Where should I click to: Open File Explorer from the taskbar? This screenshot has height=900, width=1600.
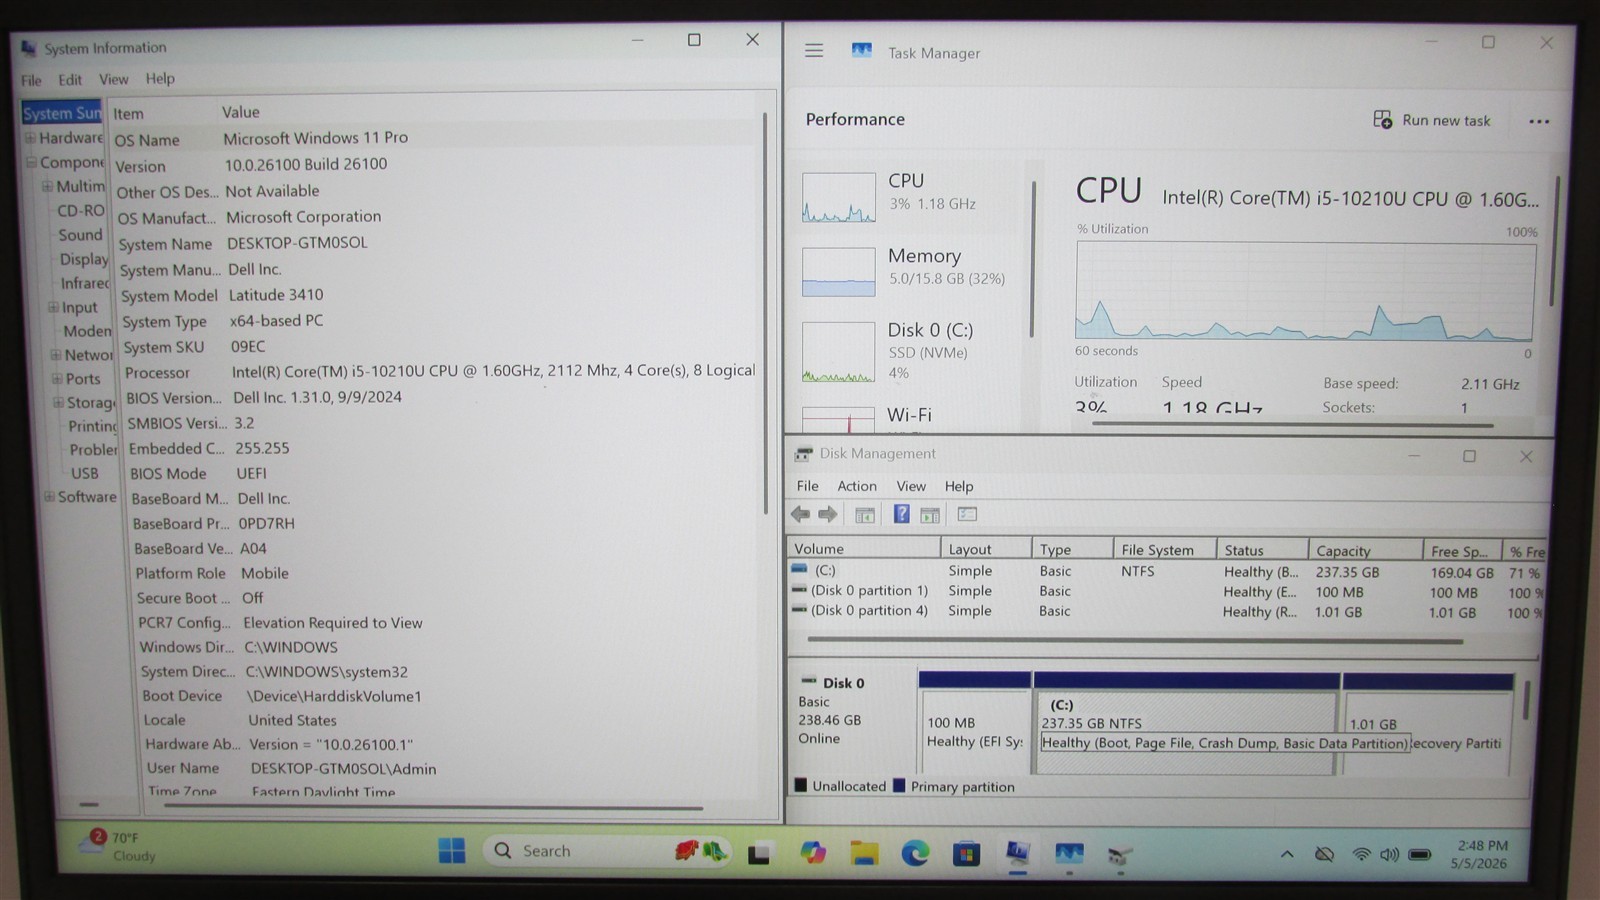(x=864, y=853)
